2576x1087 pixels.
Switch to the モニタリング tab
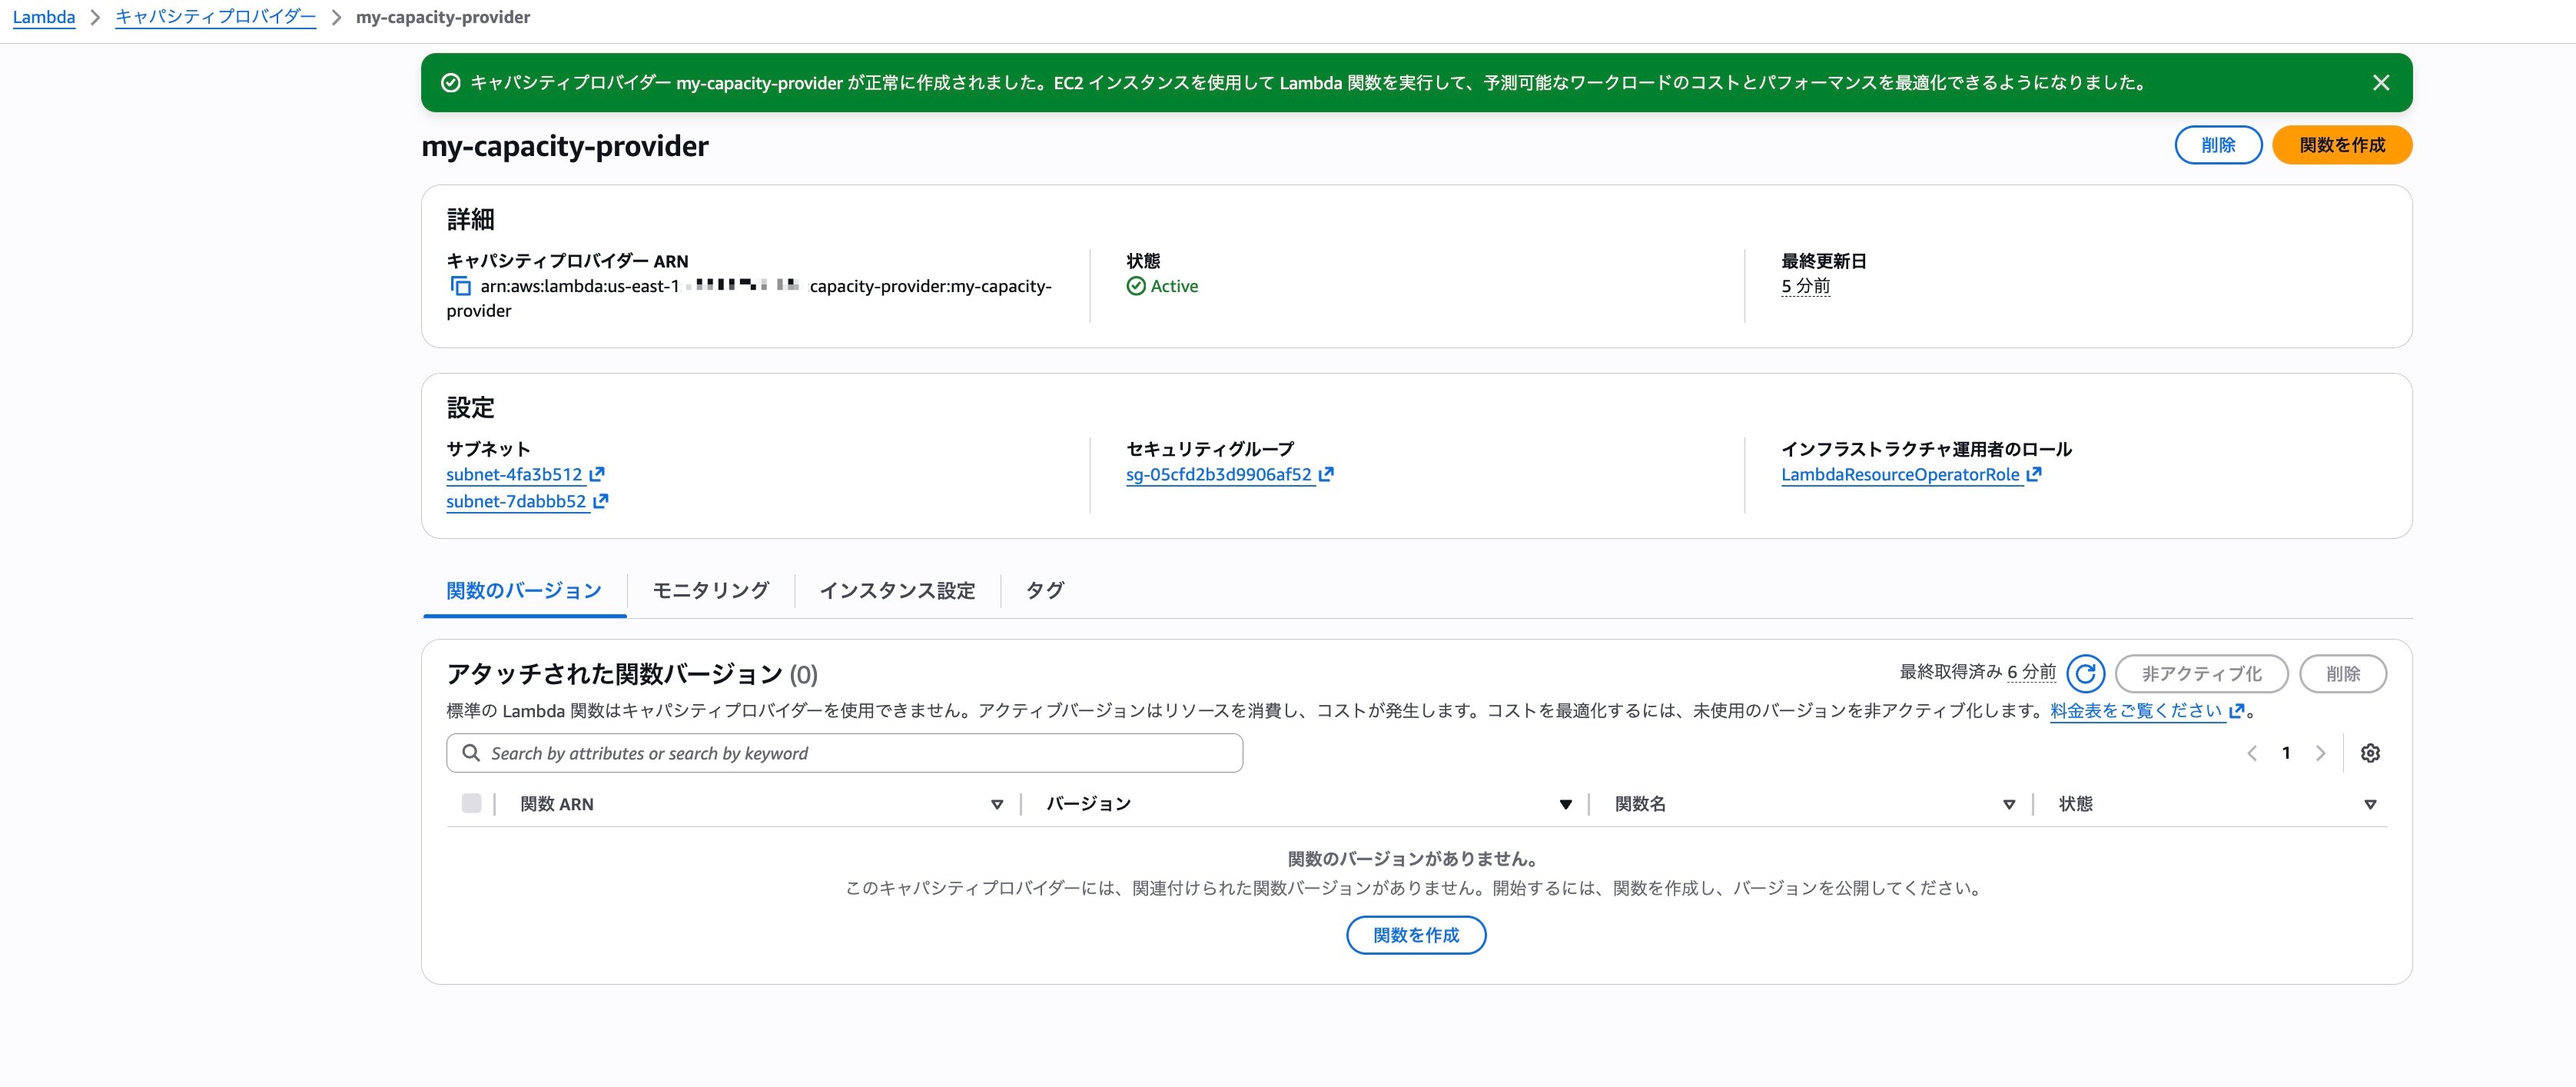coord(709,591)
